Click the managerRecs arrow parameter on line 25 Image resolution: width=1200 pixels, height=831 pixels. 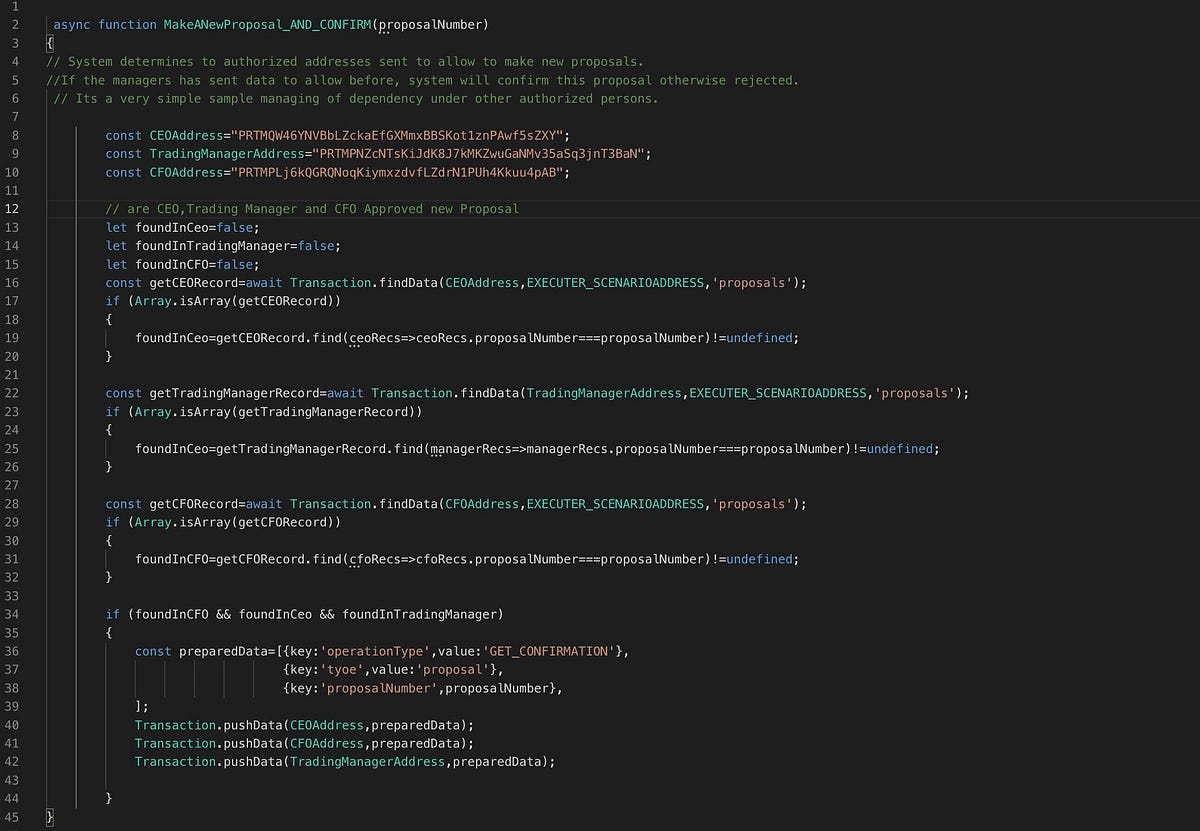point(470,449)
